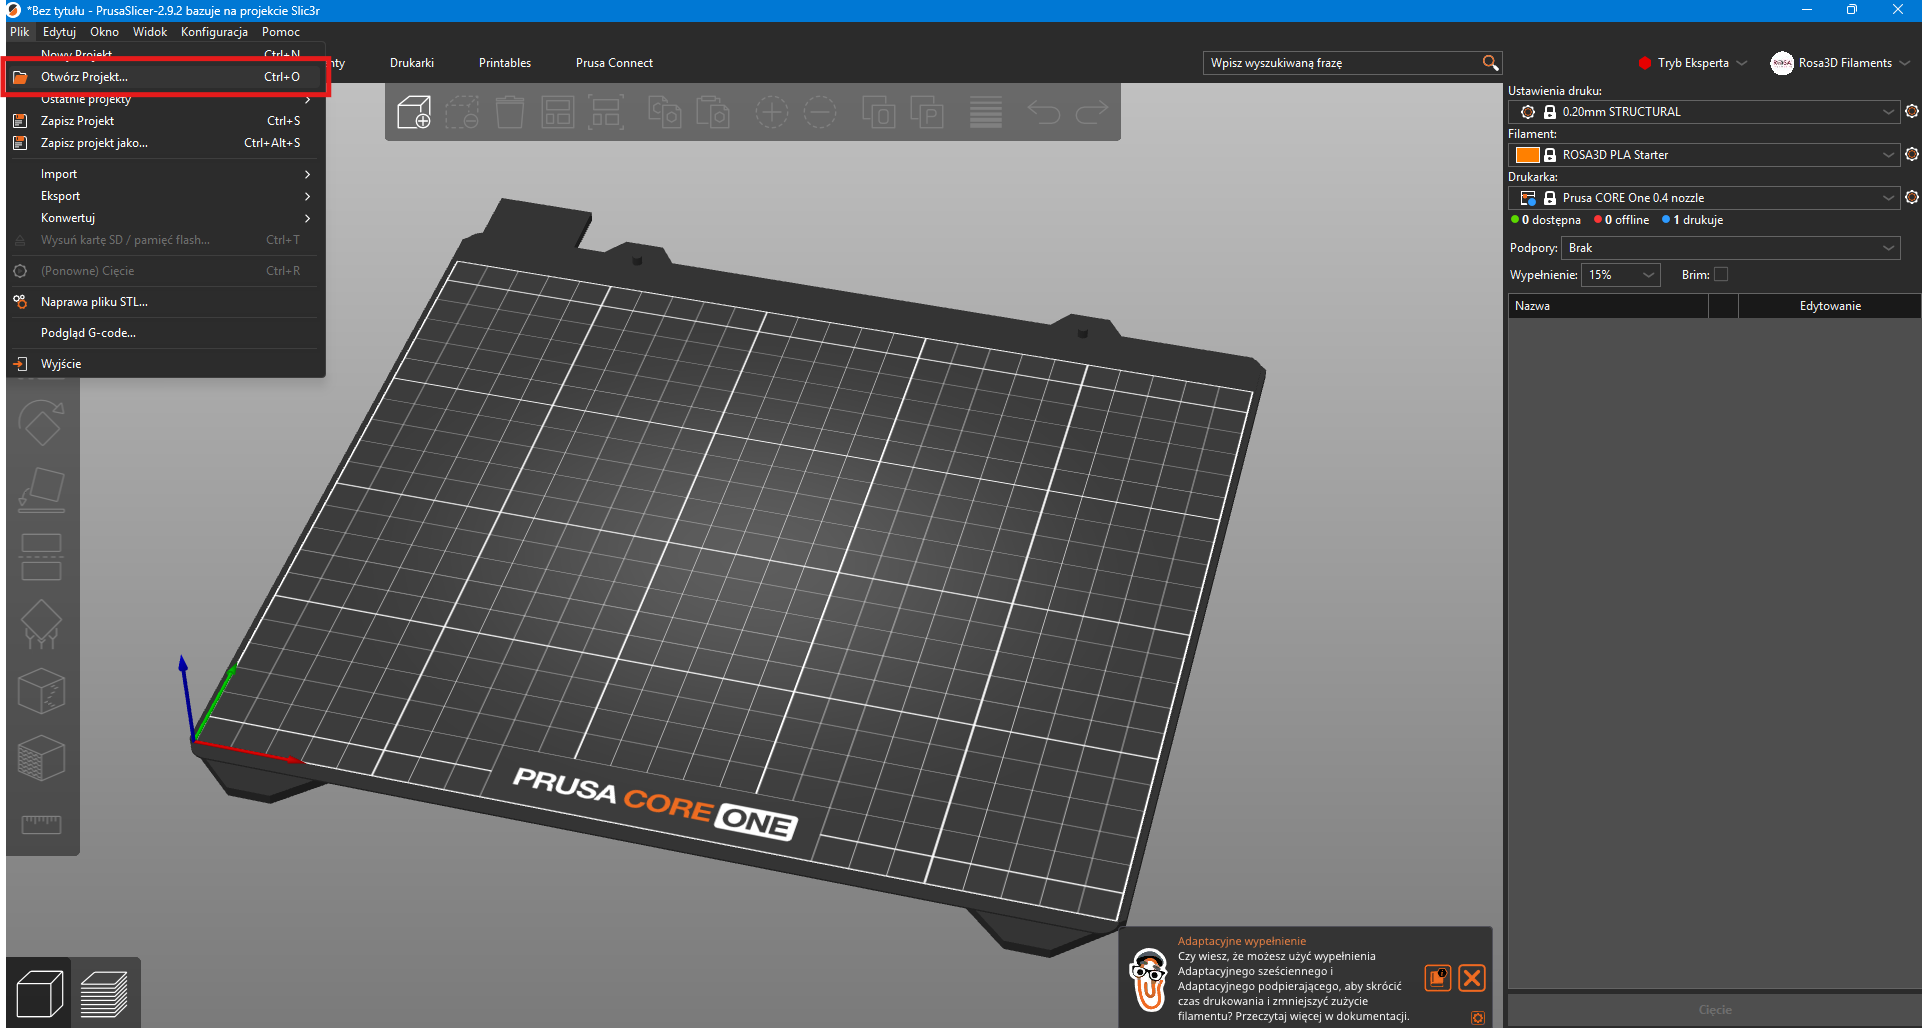Click the Copy icon in top toolbar
This screenshot has height=1028, width=1922.
665,112
